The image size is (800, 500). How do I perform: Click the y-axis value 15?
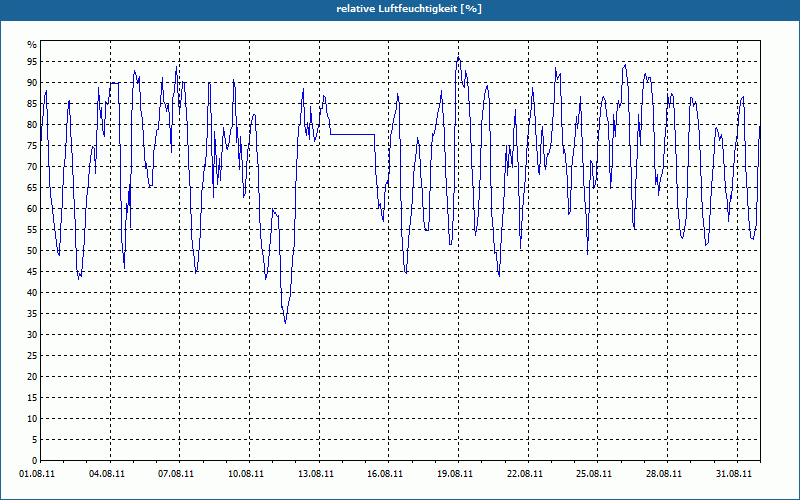tap(32, 397)
